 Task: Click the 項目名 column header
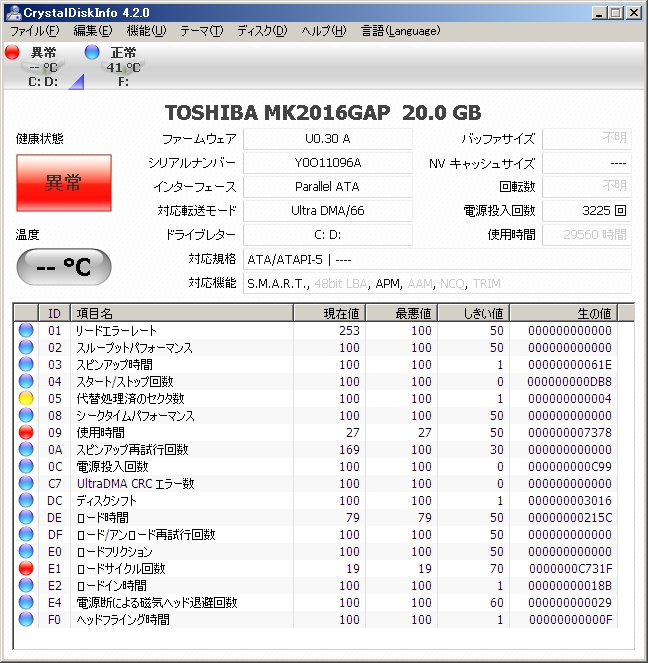[x=182, y=313]
